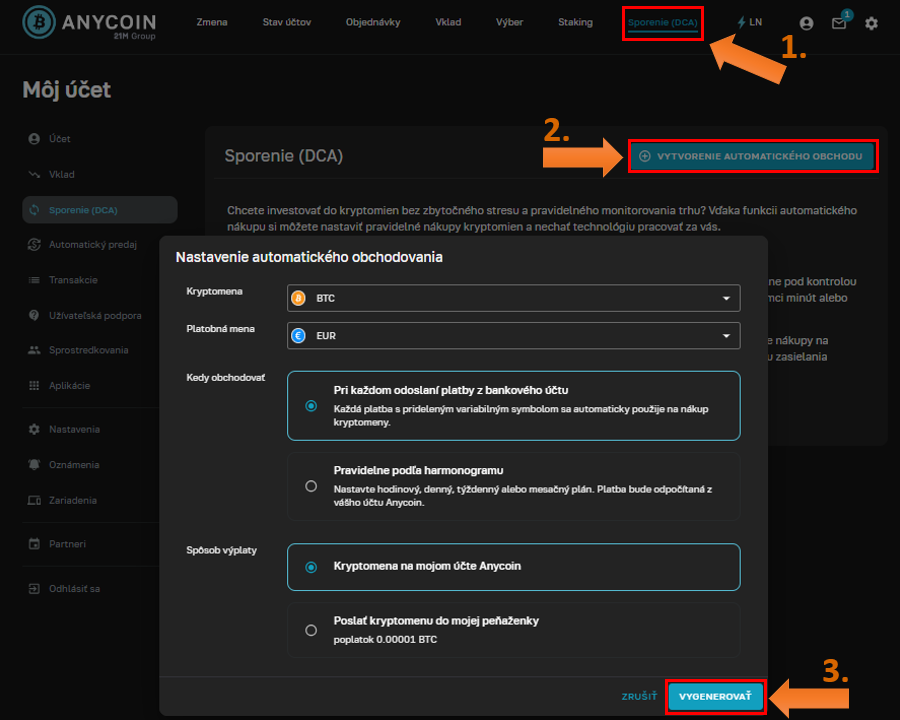
Task: Open the settings gear icon in header
Action: 871,23
